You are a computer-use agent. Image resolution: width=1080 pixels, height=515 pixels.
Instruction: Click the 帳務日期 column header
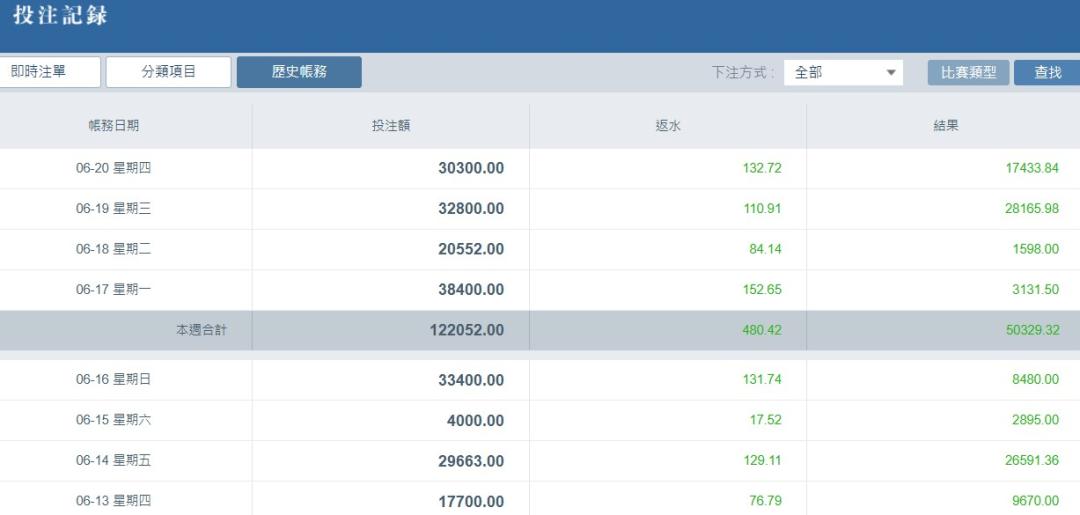pos(113,126)
